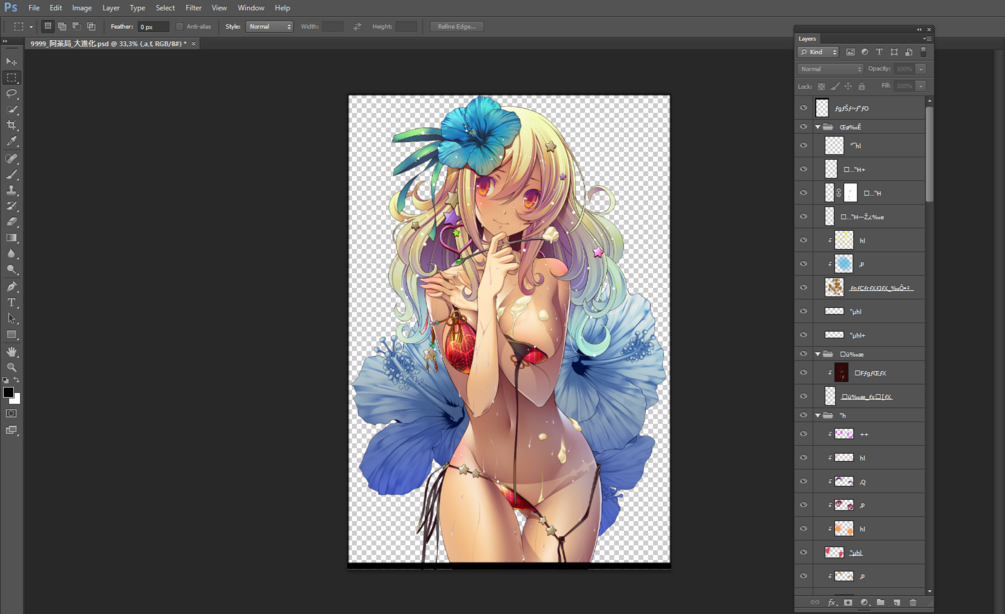Select the Eraser tool

(12, 222)
